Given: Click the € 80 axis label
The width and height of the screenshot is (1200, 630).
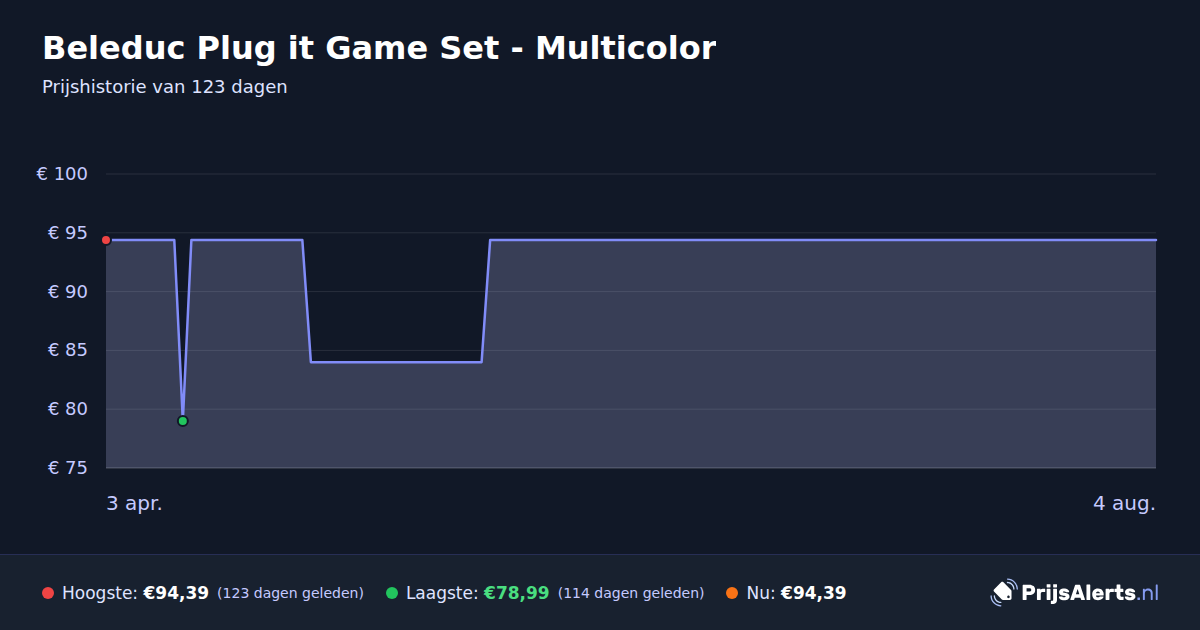Looking at the screenshot, I should pos(68,409).
